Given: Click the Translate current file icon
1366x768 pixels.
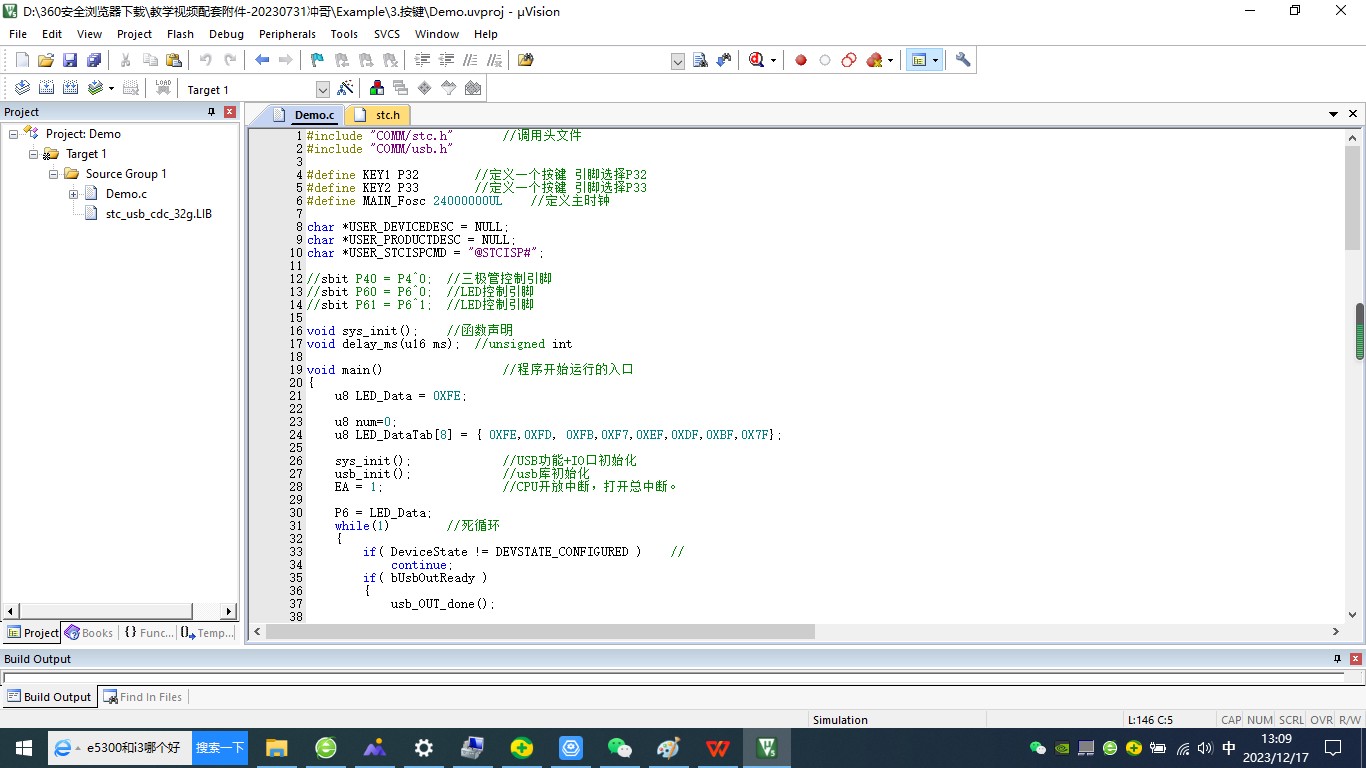Looking at the screenshot, I should coord(22,88).
